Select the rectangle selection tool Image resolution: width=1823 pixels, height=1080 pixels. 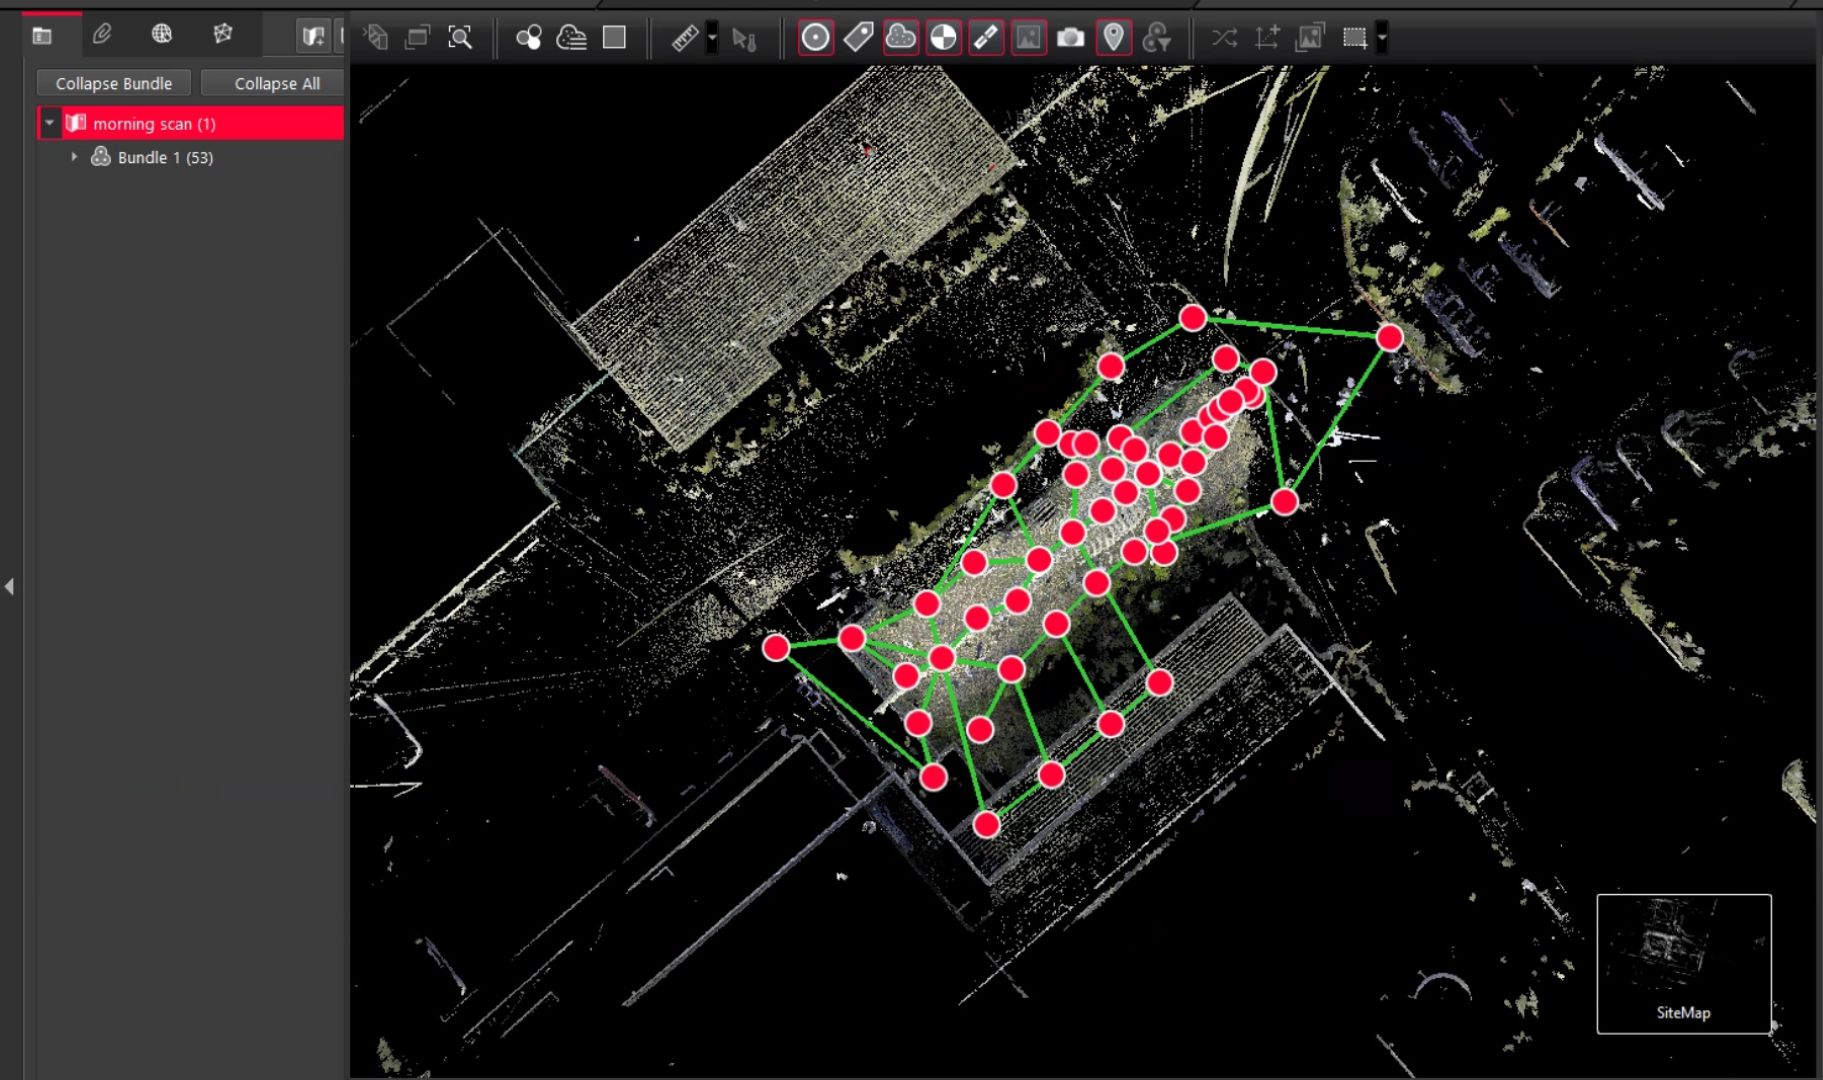(1356, 38)
